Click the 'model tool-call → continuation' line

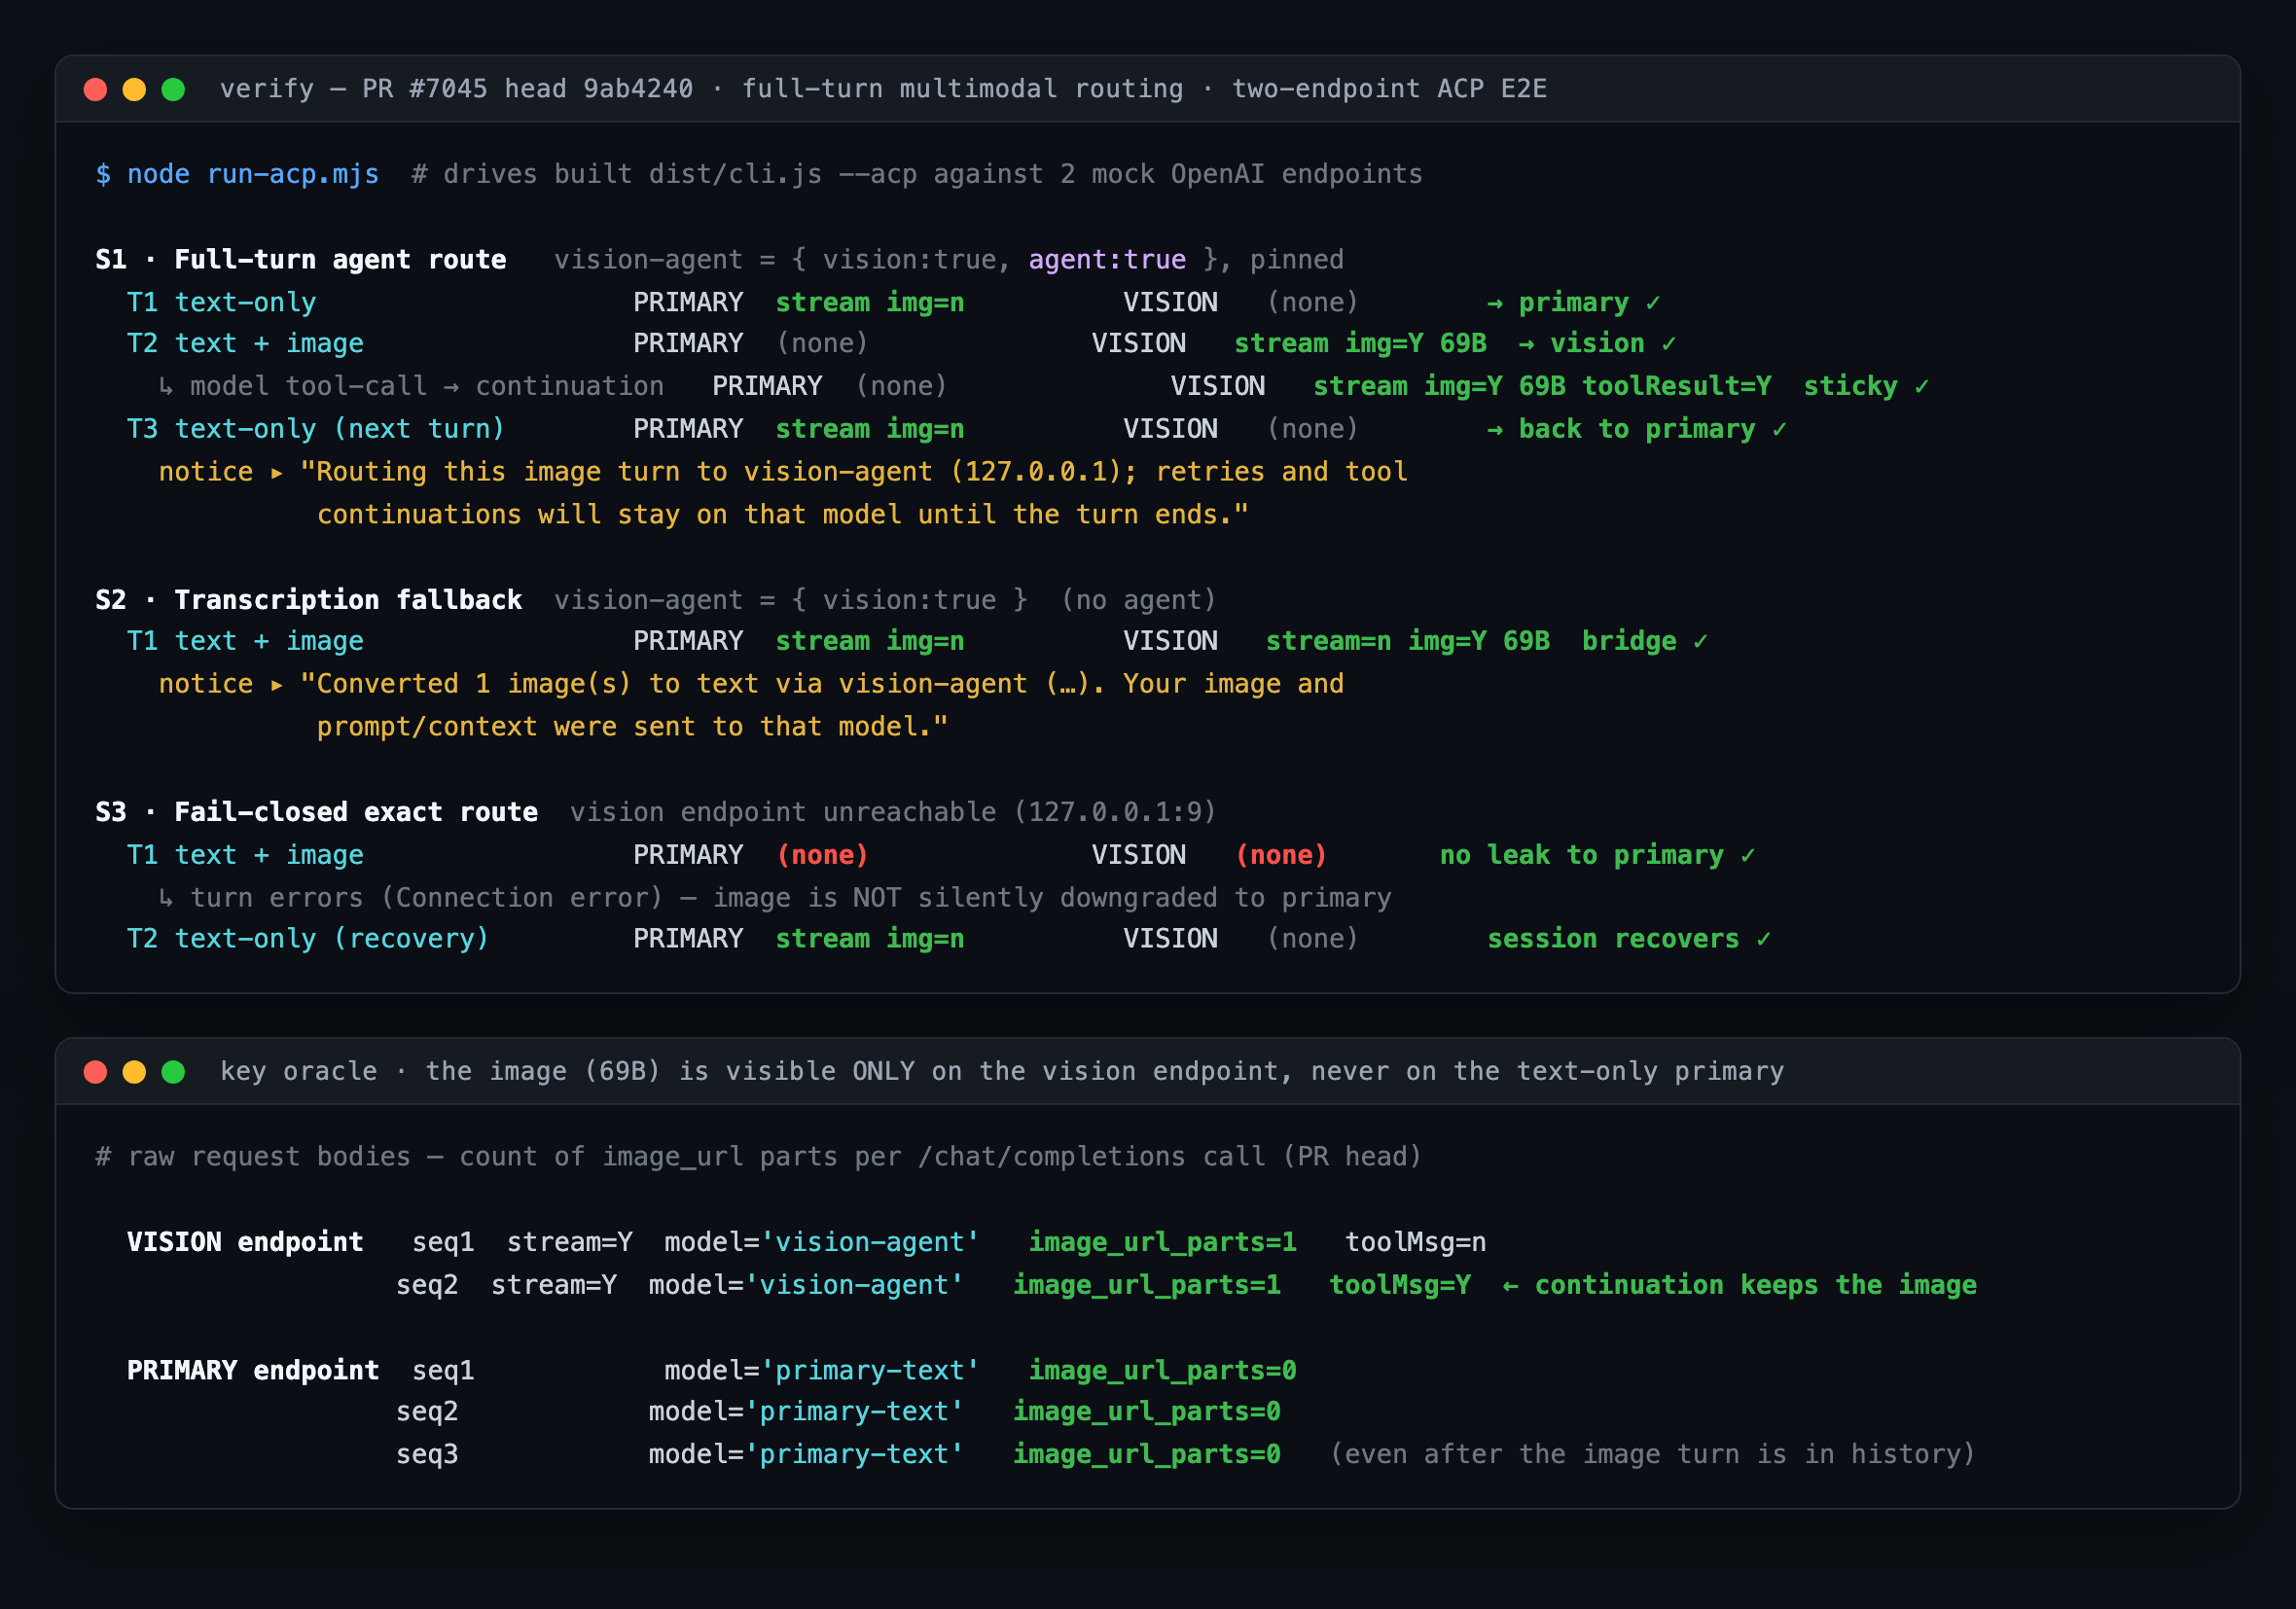(411, 386)
